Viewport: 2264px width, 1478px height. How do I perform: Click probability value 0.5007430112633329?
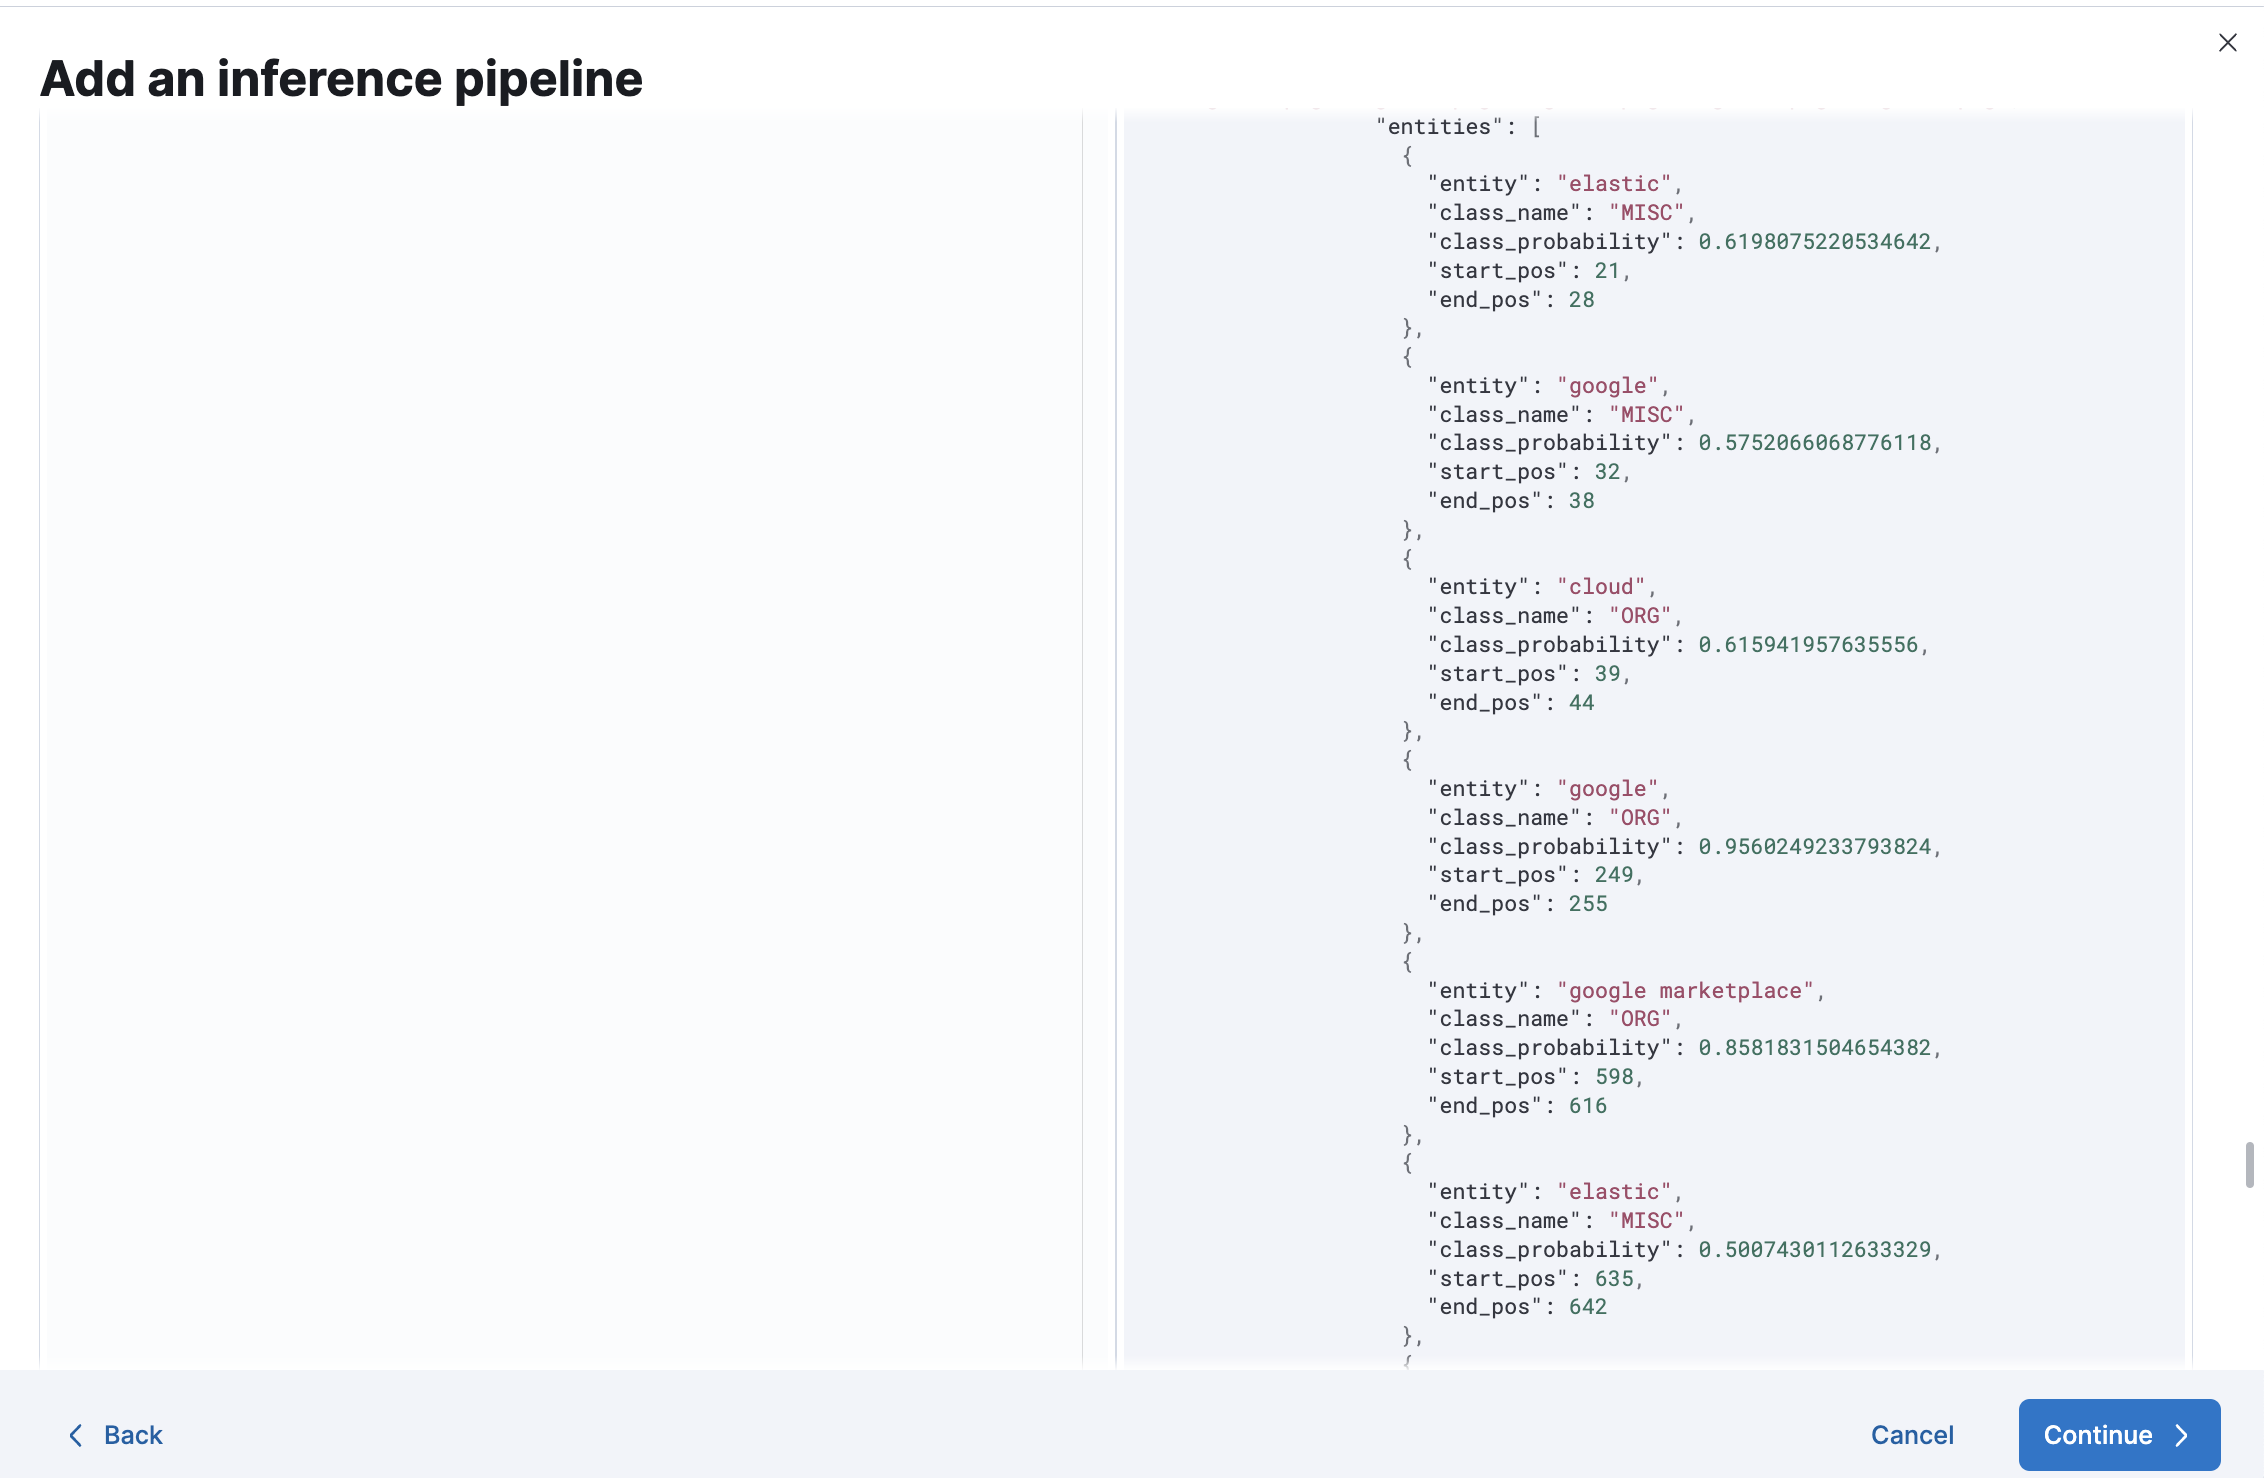[1814, 1250]
